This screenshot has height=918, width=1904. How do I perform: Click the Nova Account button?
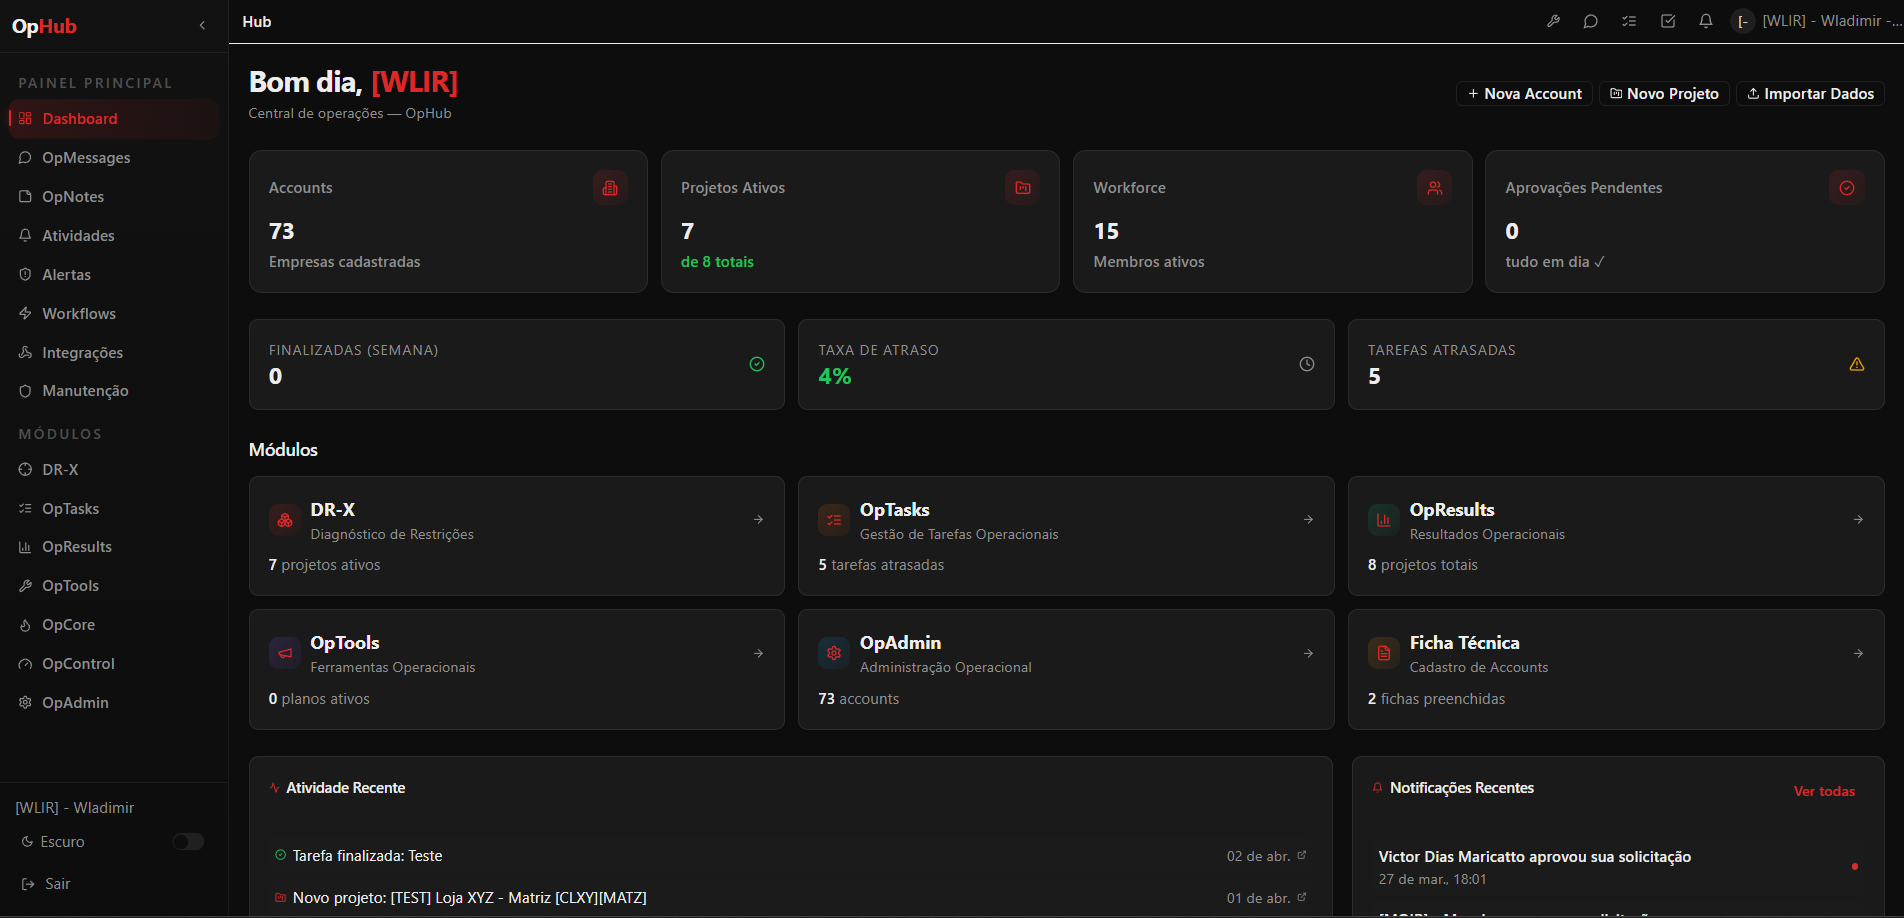[1524, 93]
